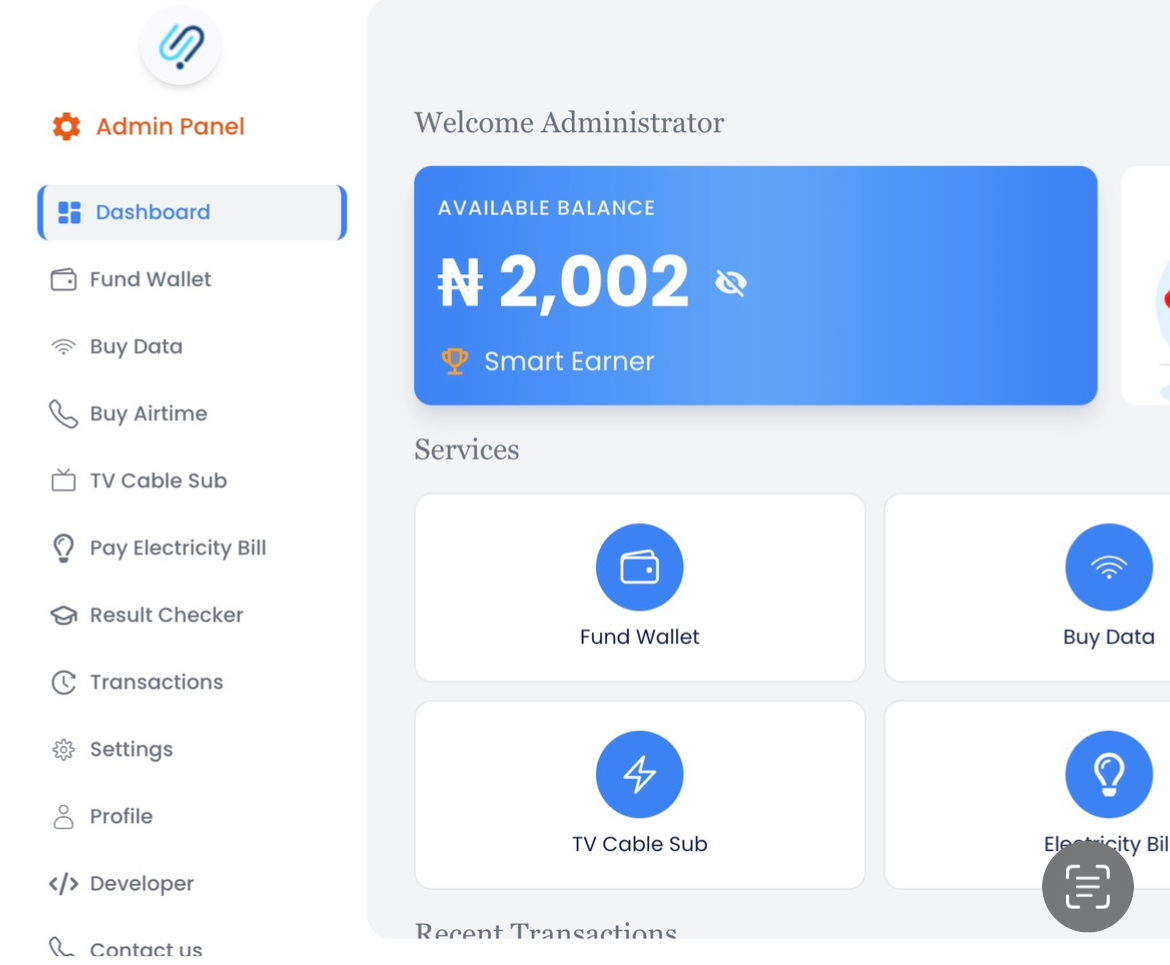Select Buy Data sidebar item
1170x965 pixels.
coord(136,346)
